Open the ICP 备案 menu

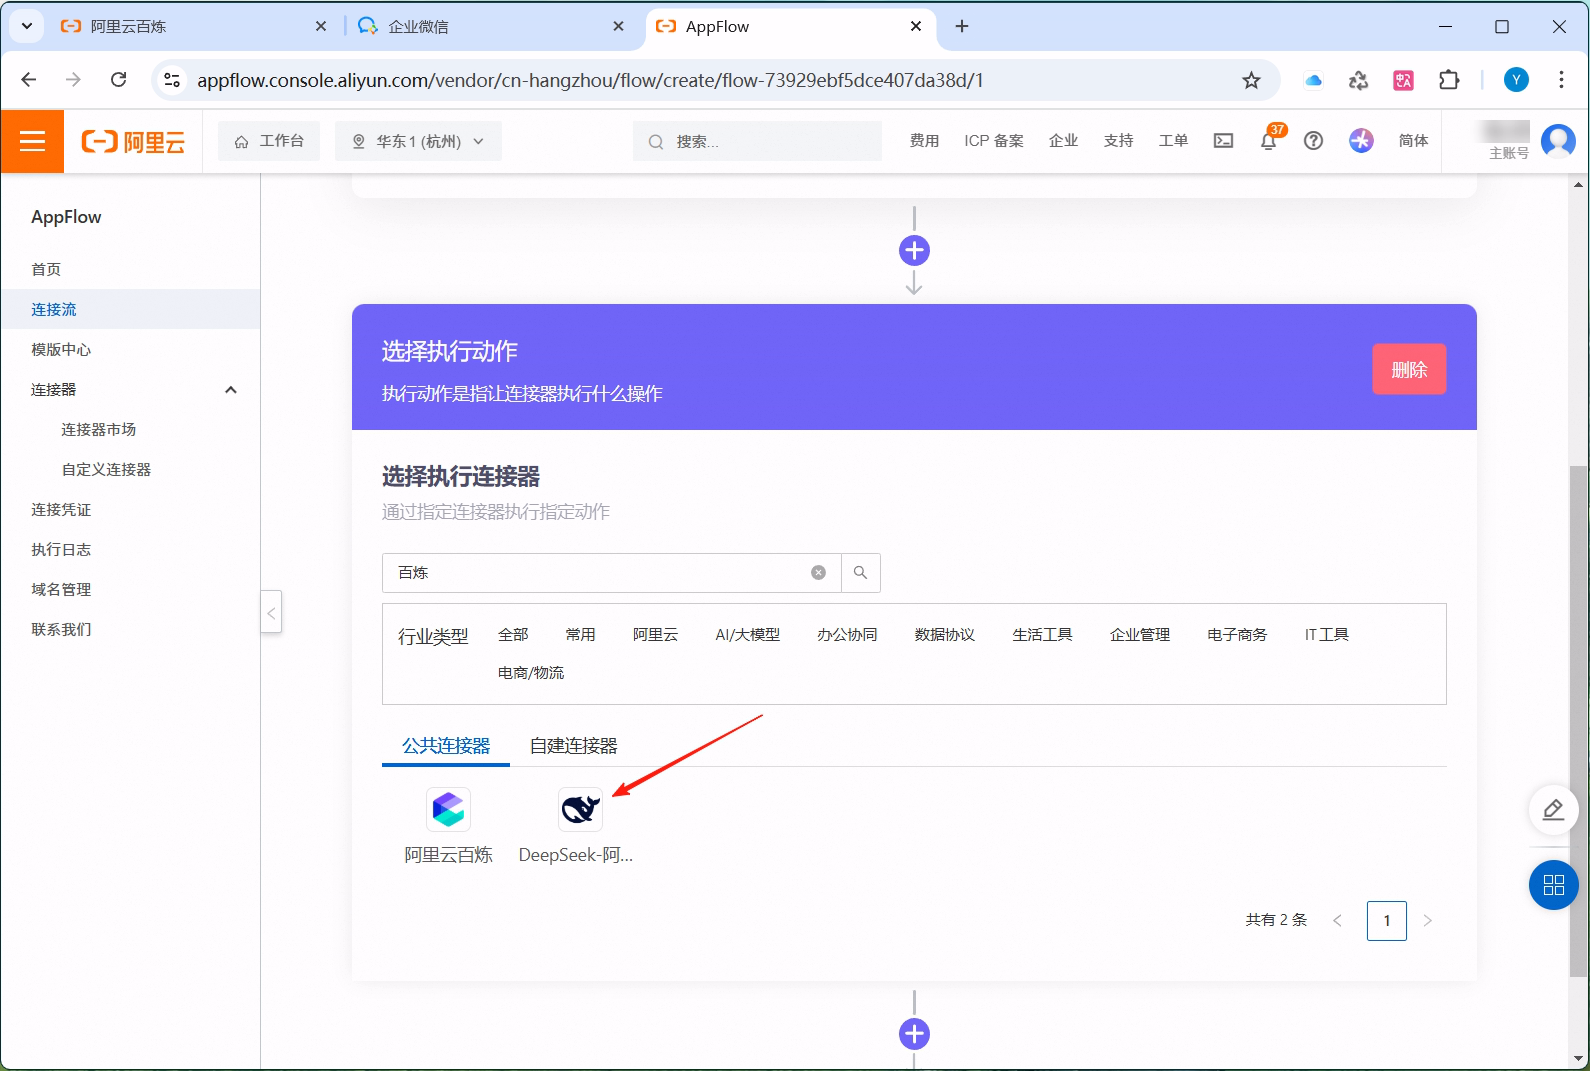993,141
